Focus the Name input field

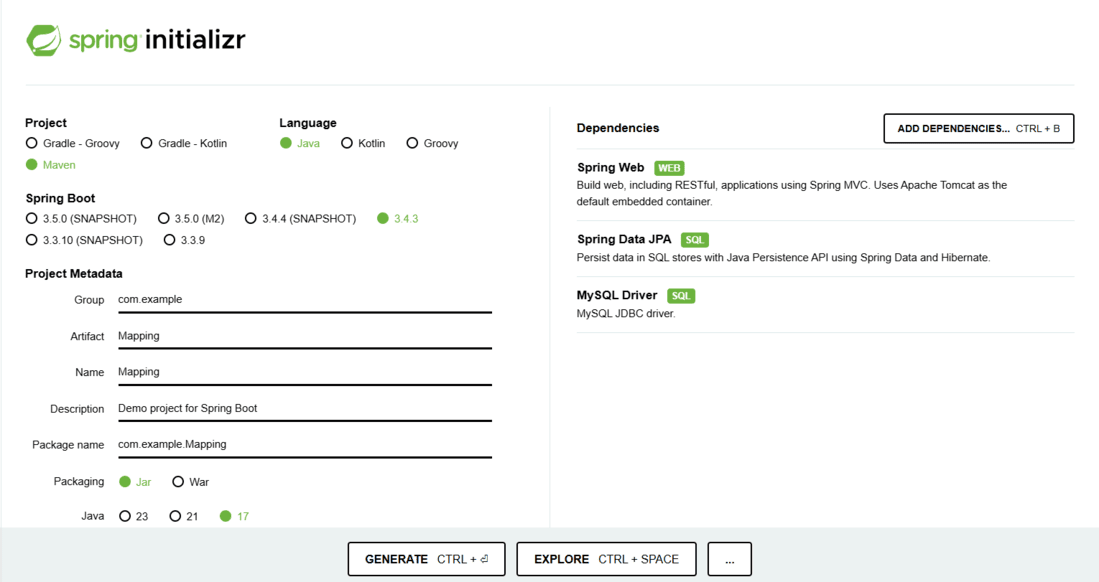click(305, 372)
